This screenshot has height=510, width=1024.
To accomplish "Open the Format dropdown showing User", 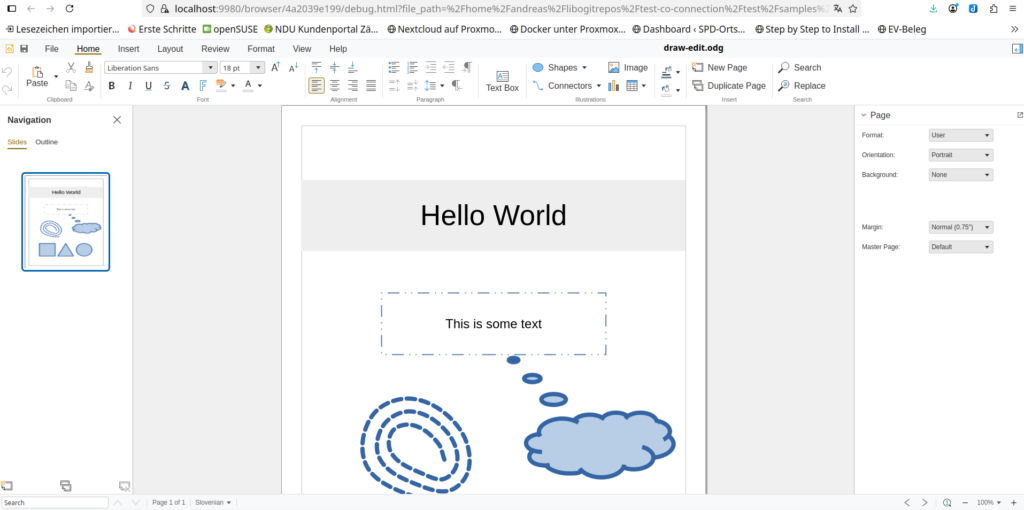I will (x=961, y=135).
